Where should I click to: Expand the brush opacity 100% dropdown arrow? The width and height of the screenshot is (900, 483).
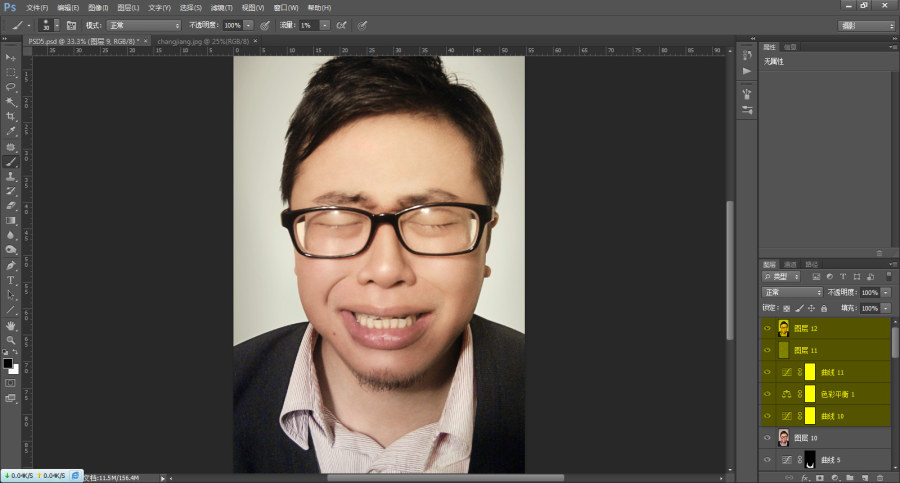pyautogui.click(x=249, y=25)
